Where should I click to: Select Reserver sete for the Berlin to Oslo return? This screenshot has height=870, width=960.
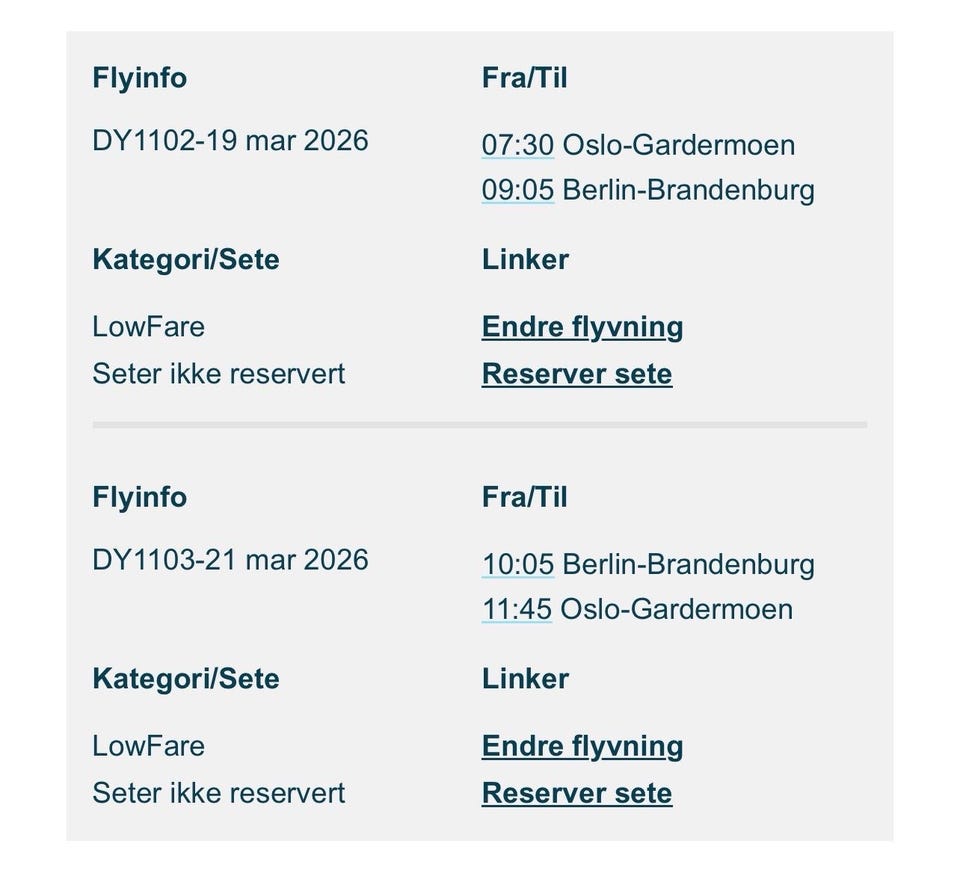pyautogui.click(x=577, y=793)
